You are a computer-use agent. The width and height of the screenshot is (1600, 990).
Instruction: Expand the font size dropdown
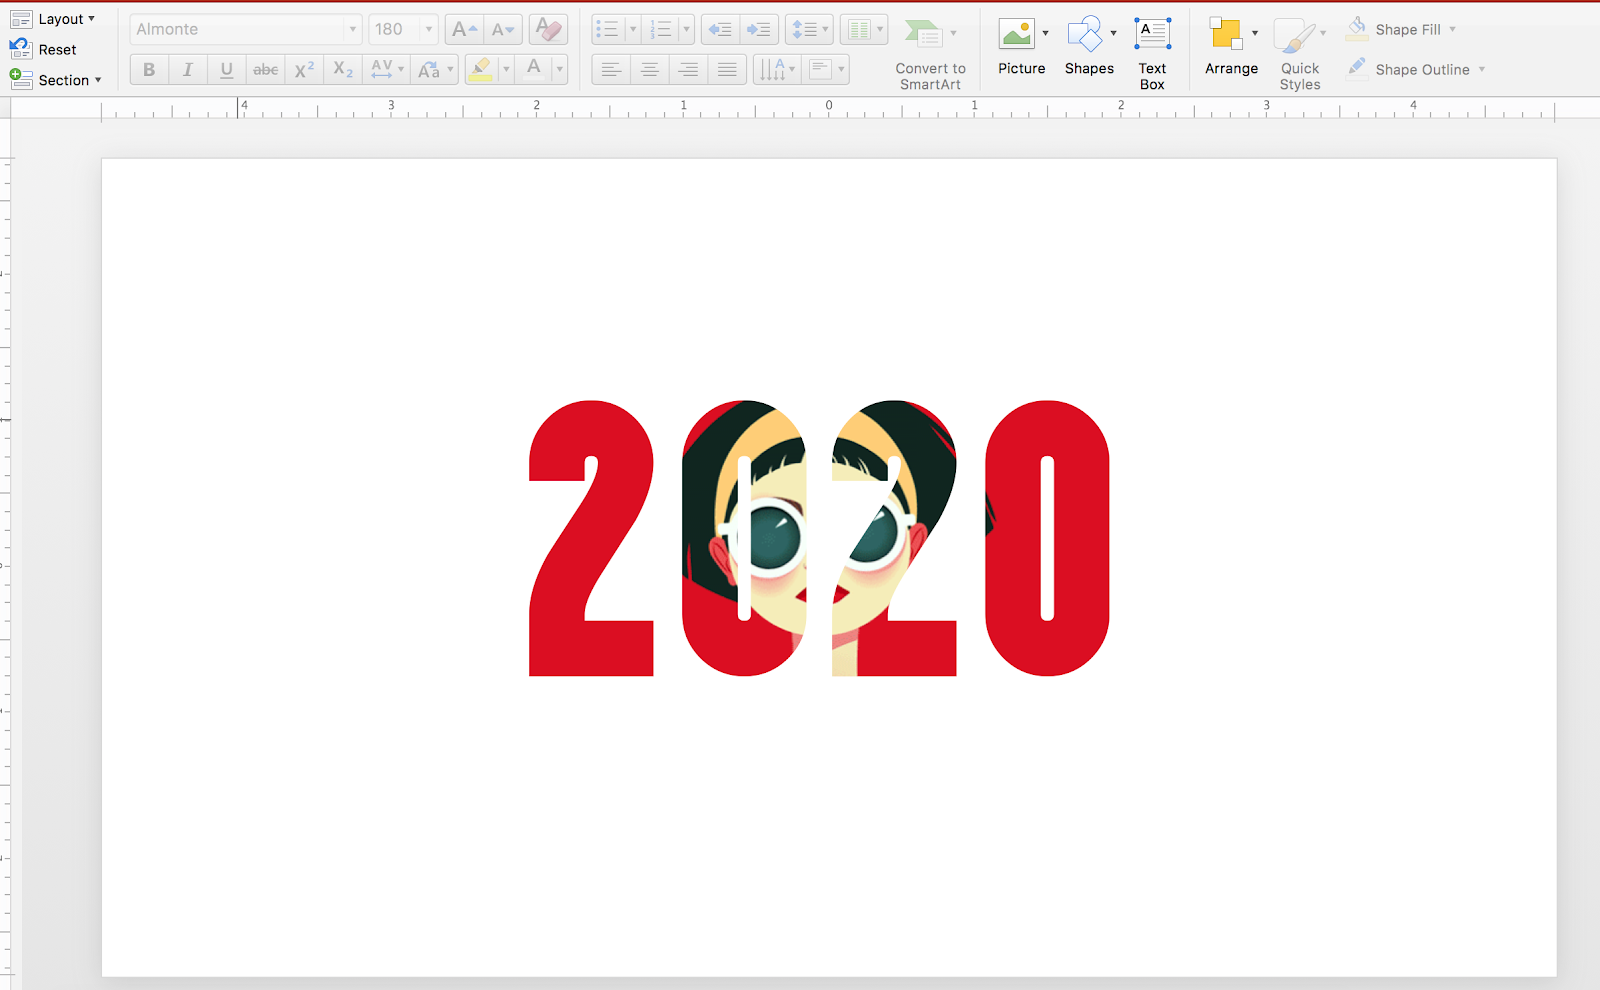click(x=429, y=29)
